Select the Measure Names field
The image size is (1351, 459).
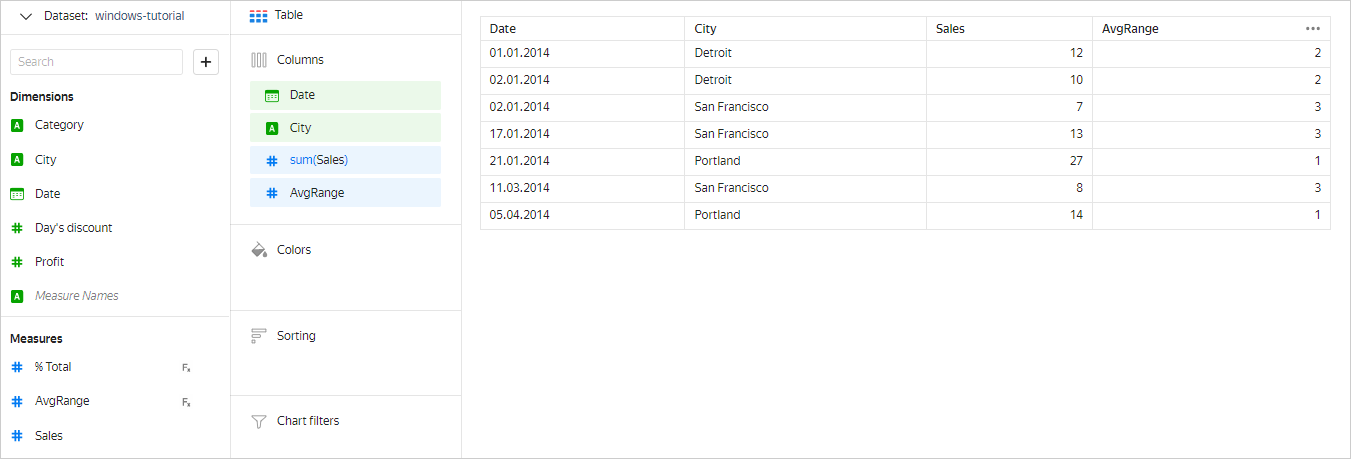pos(76,296)
